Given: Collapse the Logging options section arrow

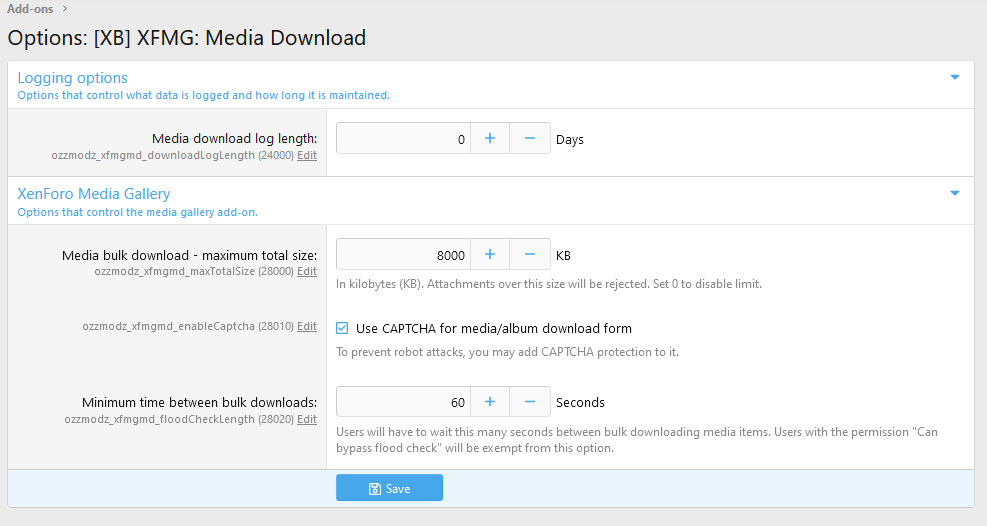Looking at the screenshot, I should [x=954, y=77].
